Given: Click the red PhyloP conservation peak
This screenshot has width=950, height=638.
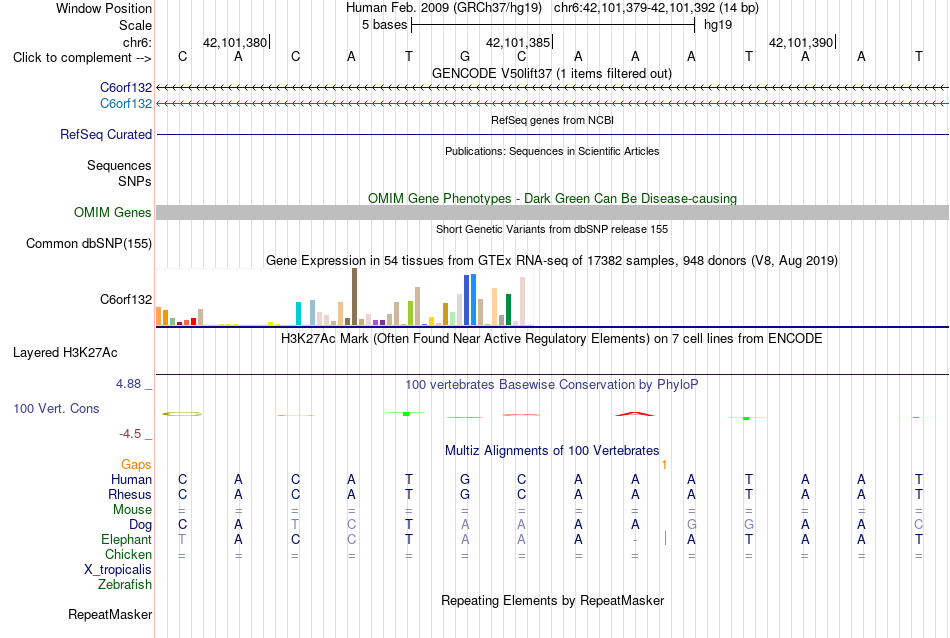Looking at the screenshot, I should (x=634, y=414).
